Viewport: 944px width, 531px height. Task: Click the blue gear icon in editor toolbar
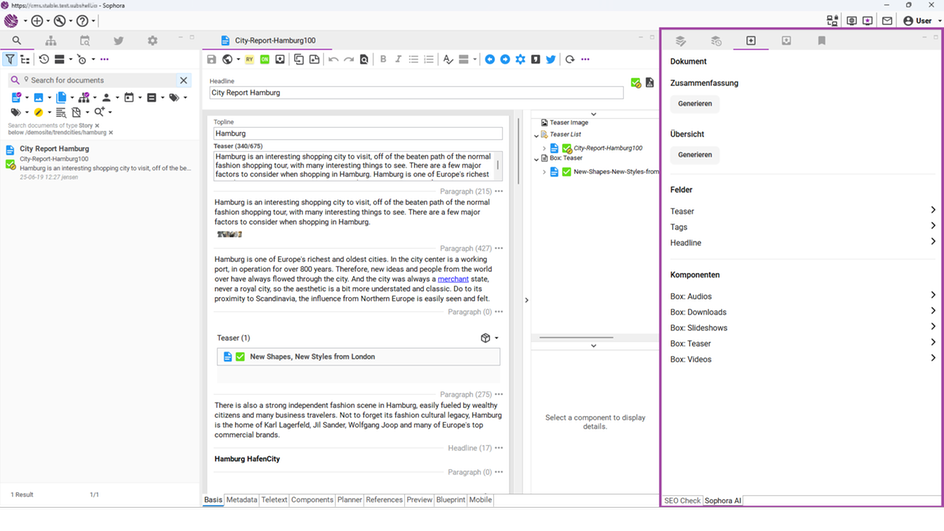[520, 59]
